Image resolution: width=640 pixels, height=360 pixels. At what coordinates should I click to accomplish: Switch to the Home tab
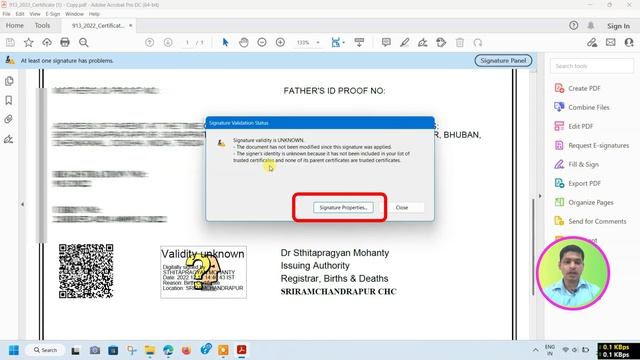[15, 25]
